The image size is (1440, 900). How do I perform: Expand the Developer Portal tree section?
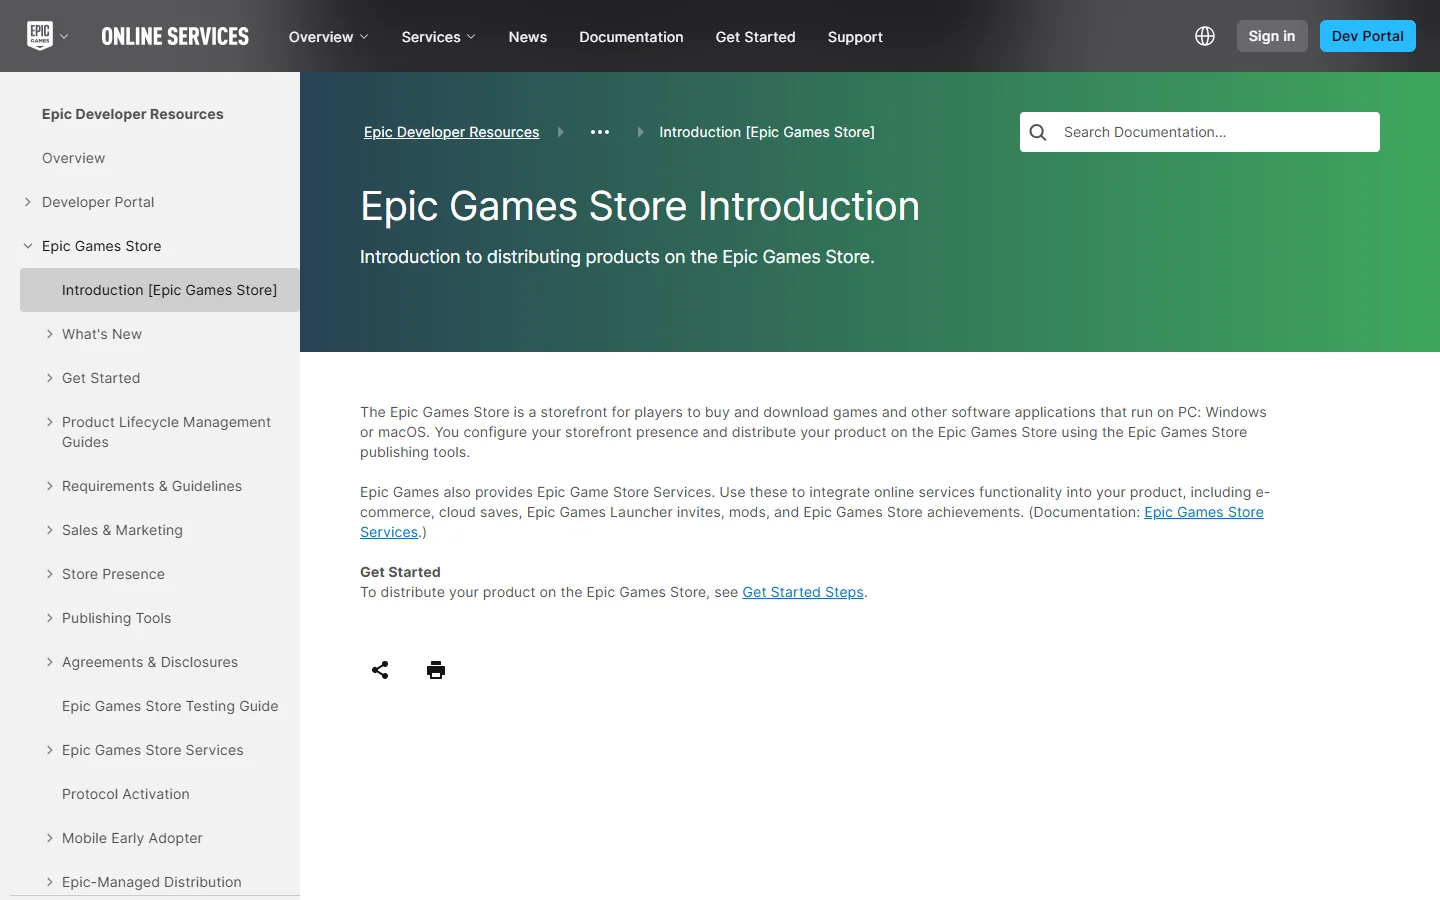point(28,202)
